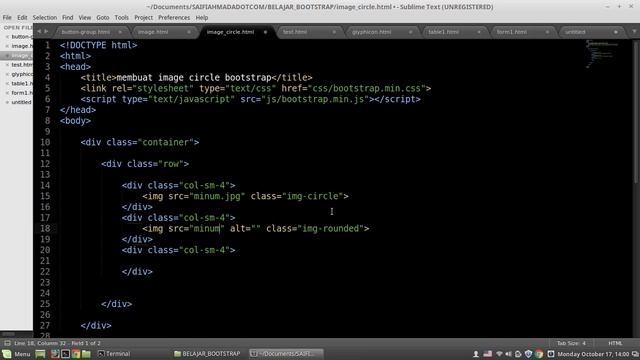The height and width of the screenshot is (360, 640).
Task: Close the button-group.html tab
Action: point(120,32)
